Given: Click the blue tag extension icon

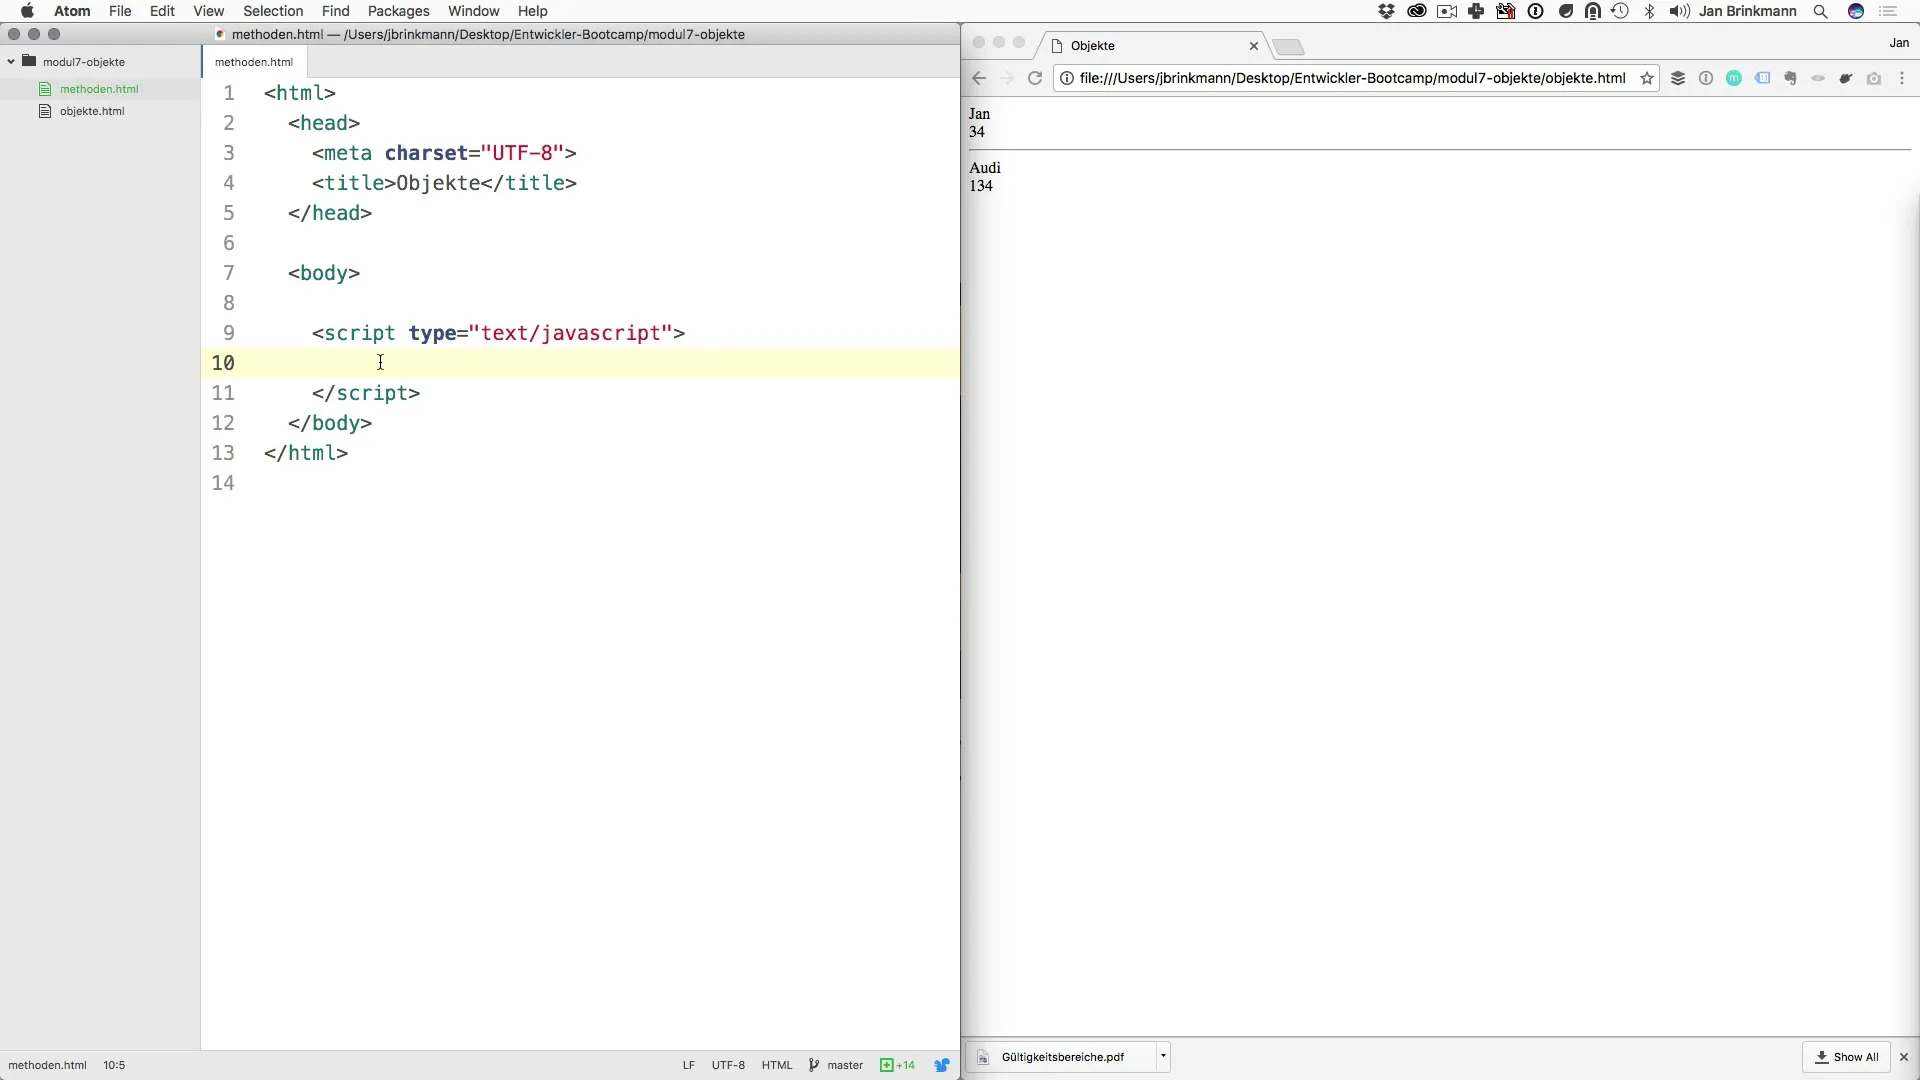Looking at the screenshot, I should tap(1762, 78).
